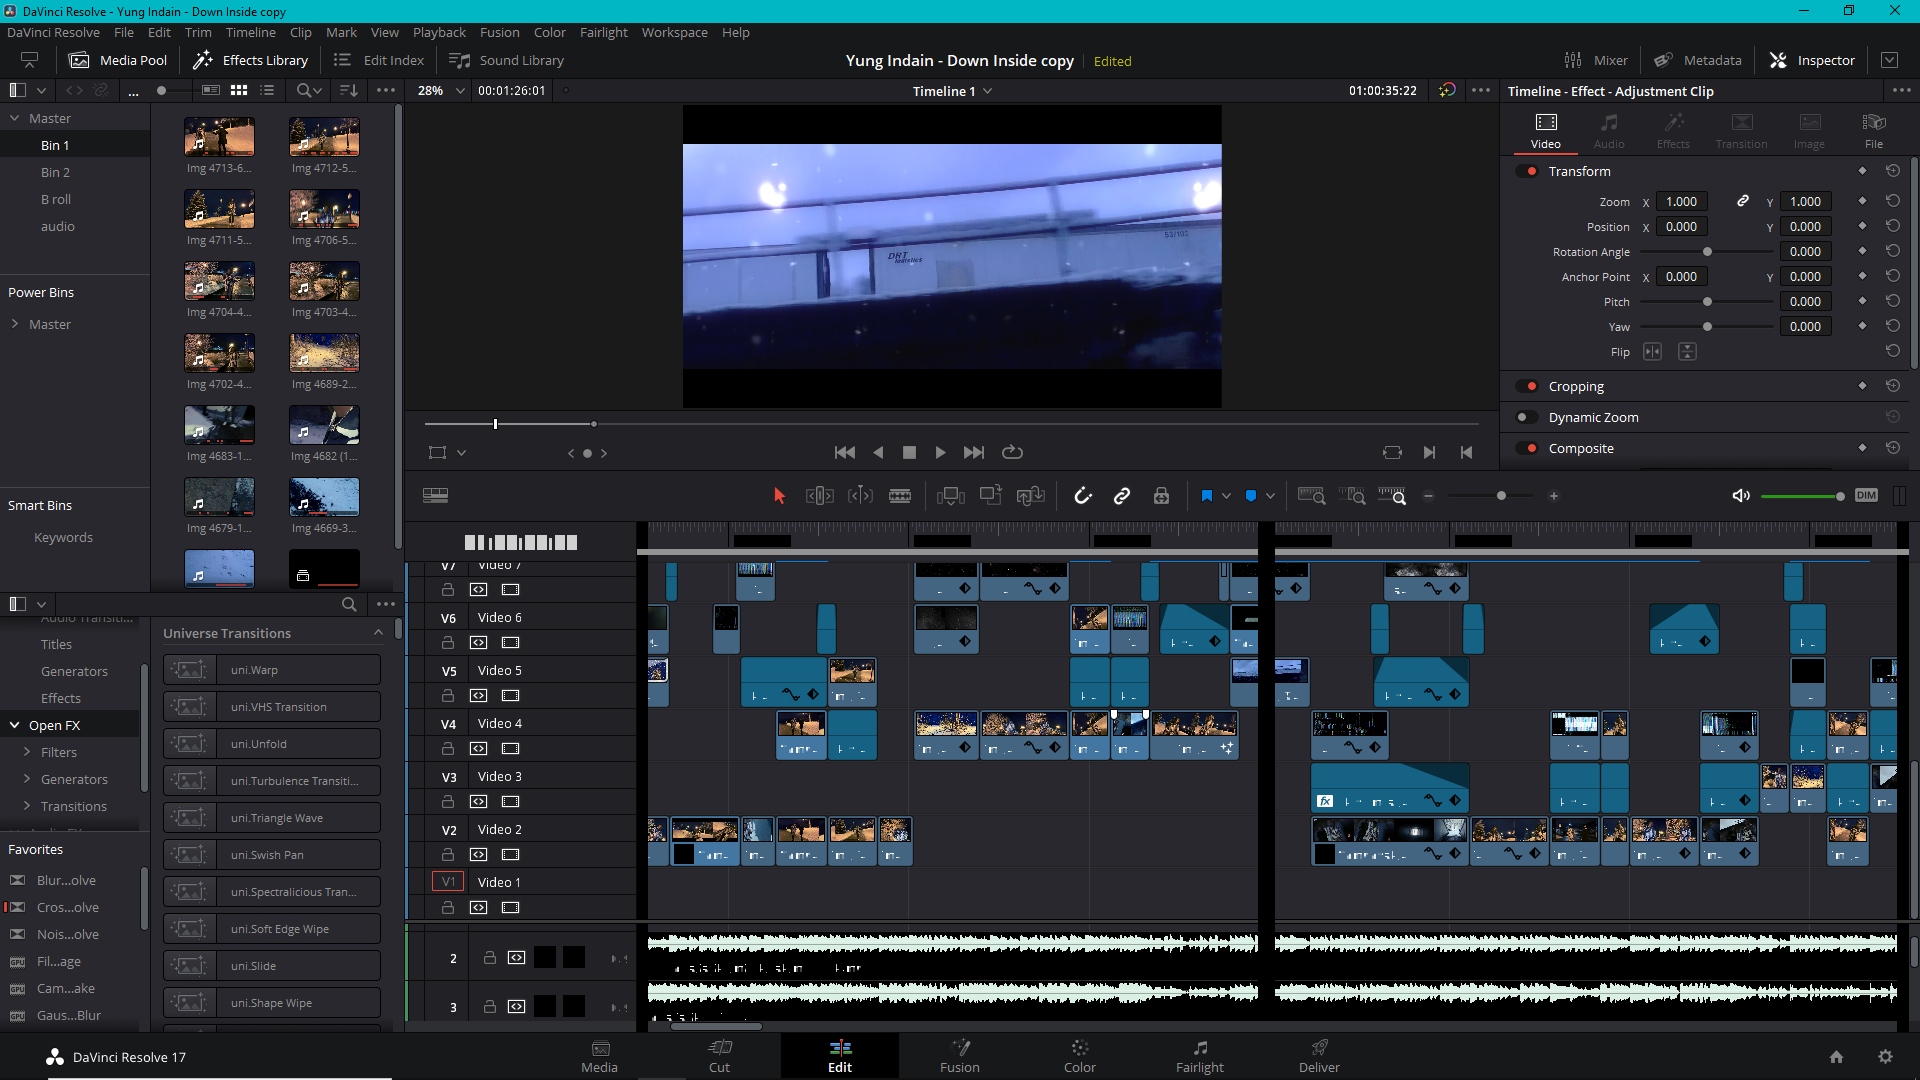The height and width of the screenshot is (1080, 1920).
Task: Click the Zoom X value field
Action: pyautogui.click(x=1681, y=202)
